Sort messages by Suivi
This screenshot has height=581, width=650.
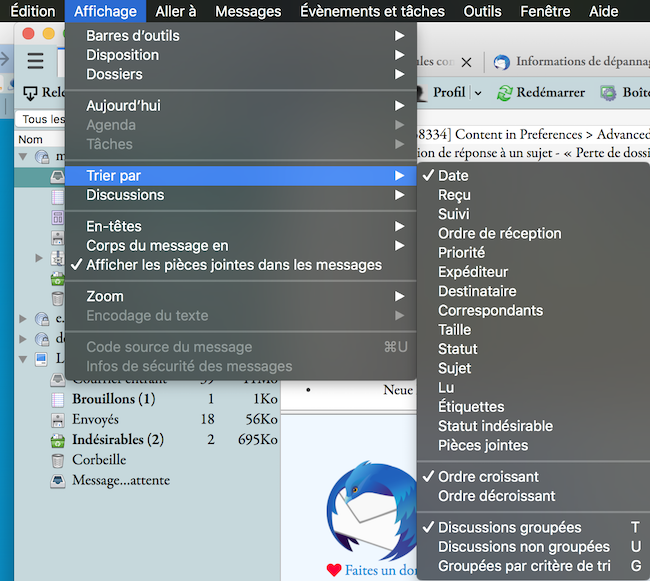(x=533, y=214)
